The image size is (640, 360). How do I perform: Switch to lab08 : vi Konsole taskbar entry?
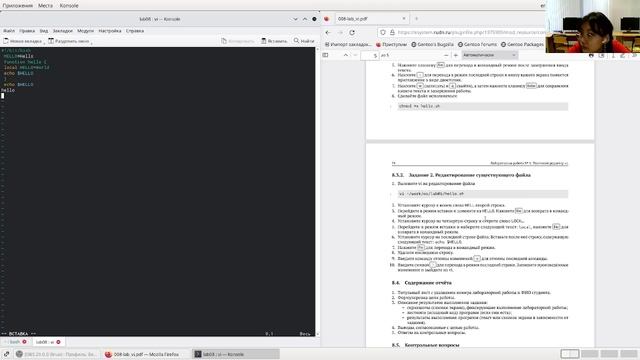[236, 354]
